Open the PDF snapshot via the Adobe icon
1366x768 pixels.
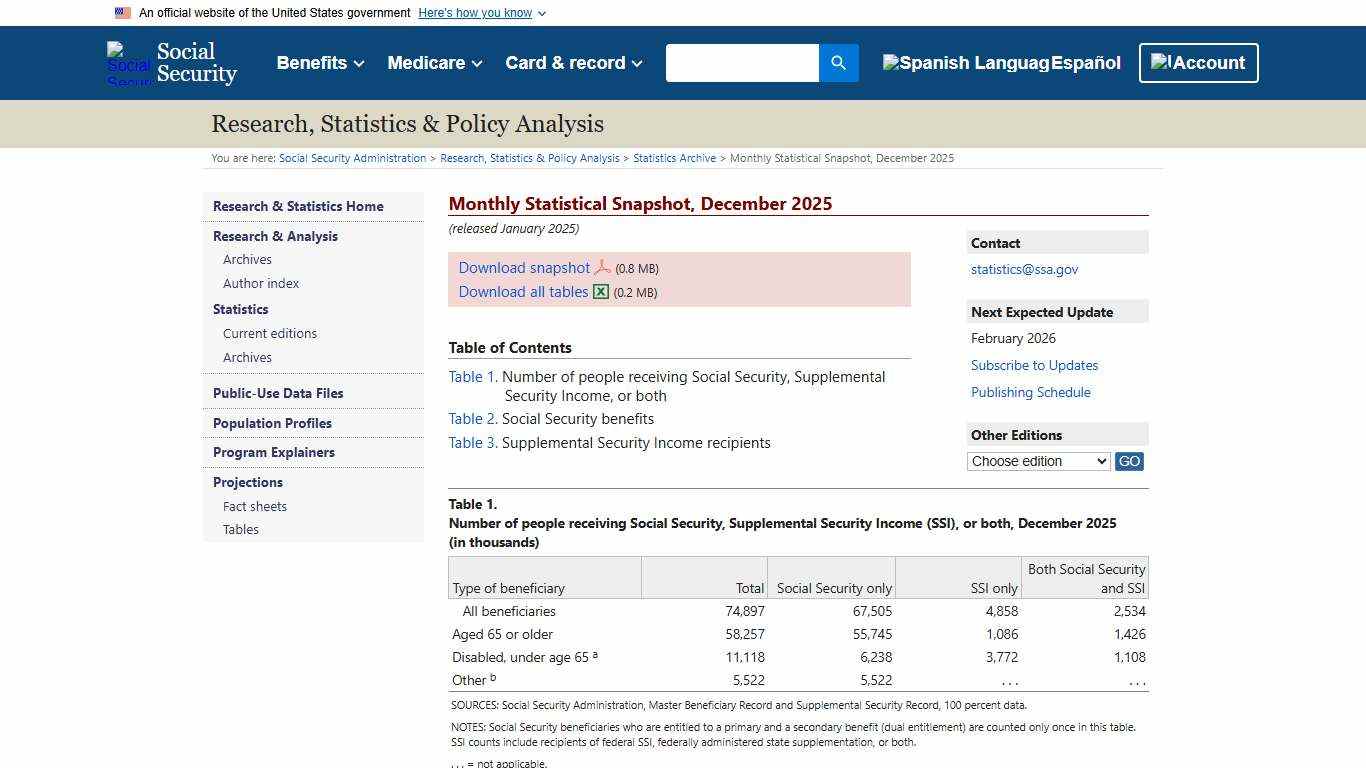tap(602, 267)
